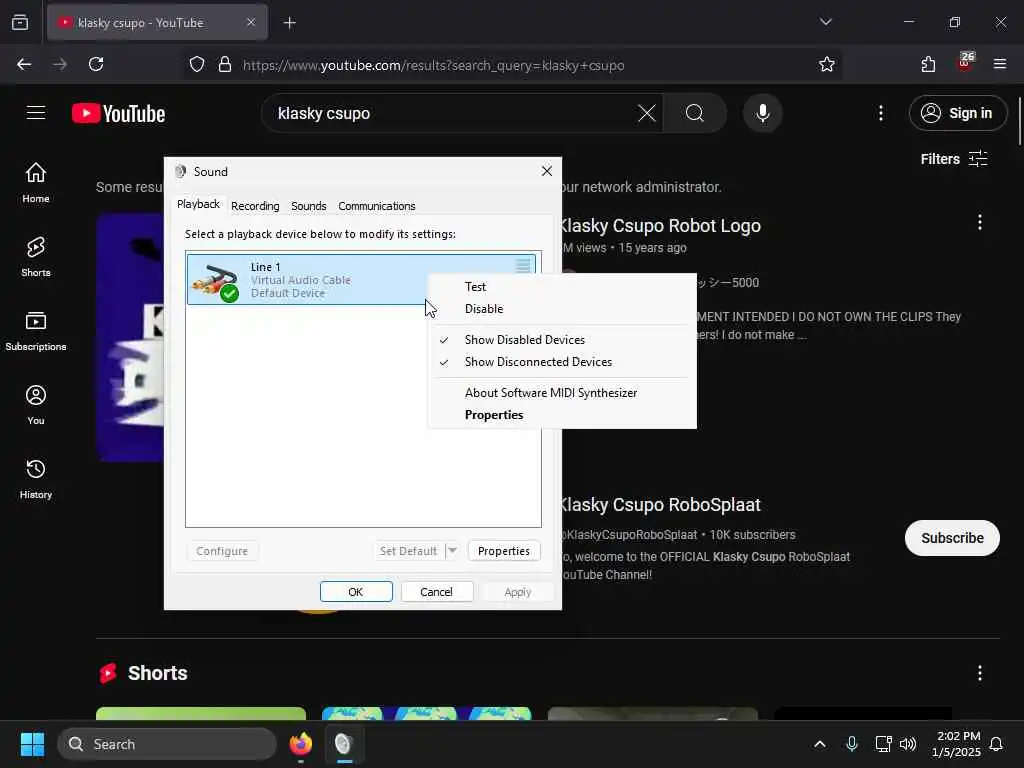Go to Home in the YouTube sidebar
1024x768 pixels.
[x=36, y=183]
